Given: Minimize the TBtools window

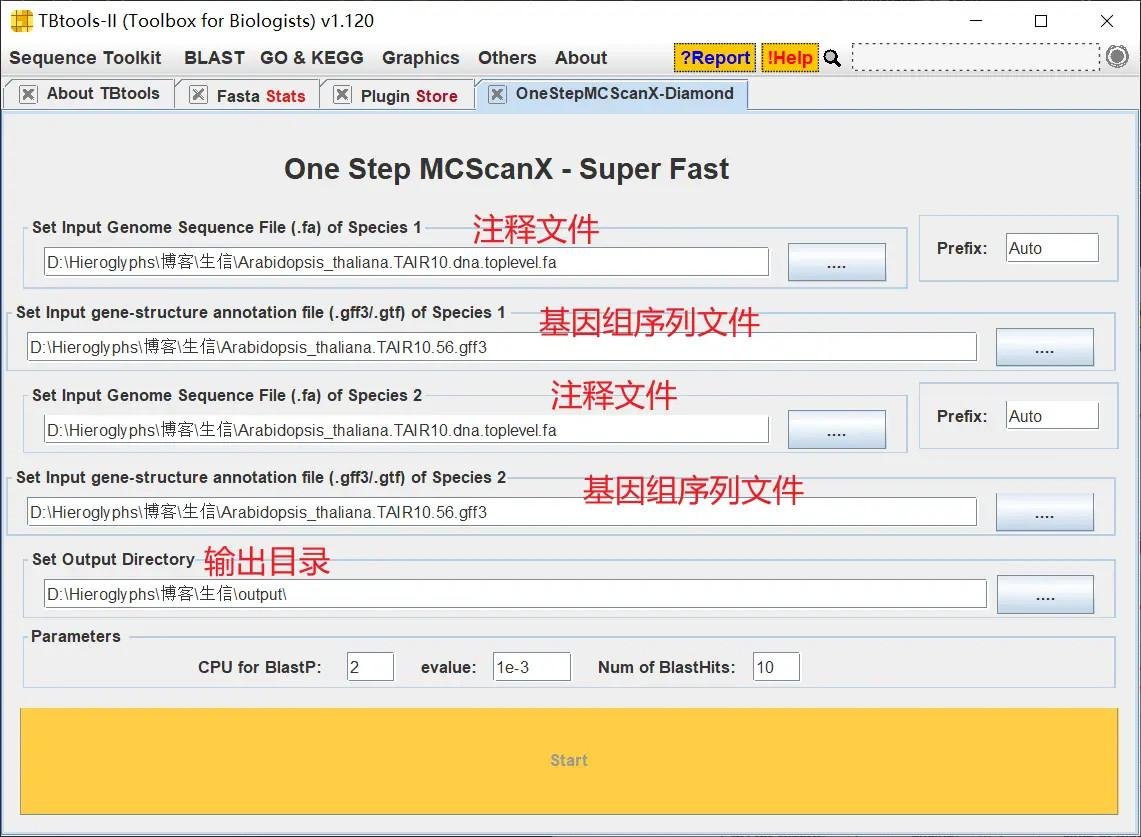Looking at the screenshot, I should pyautogui.click(x=977, y=21).
